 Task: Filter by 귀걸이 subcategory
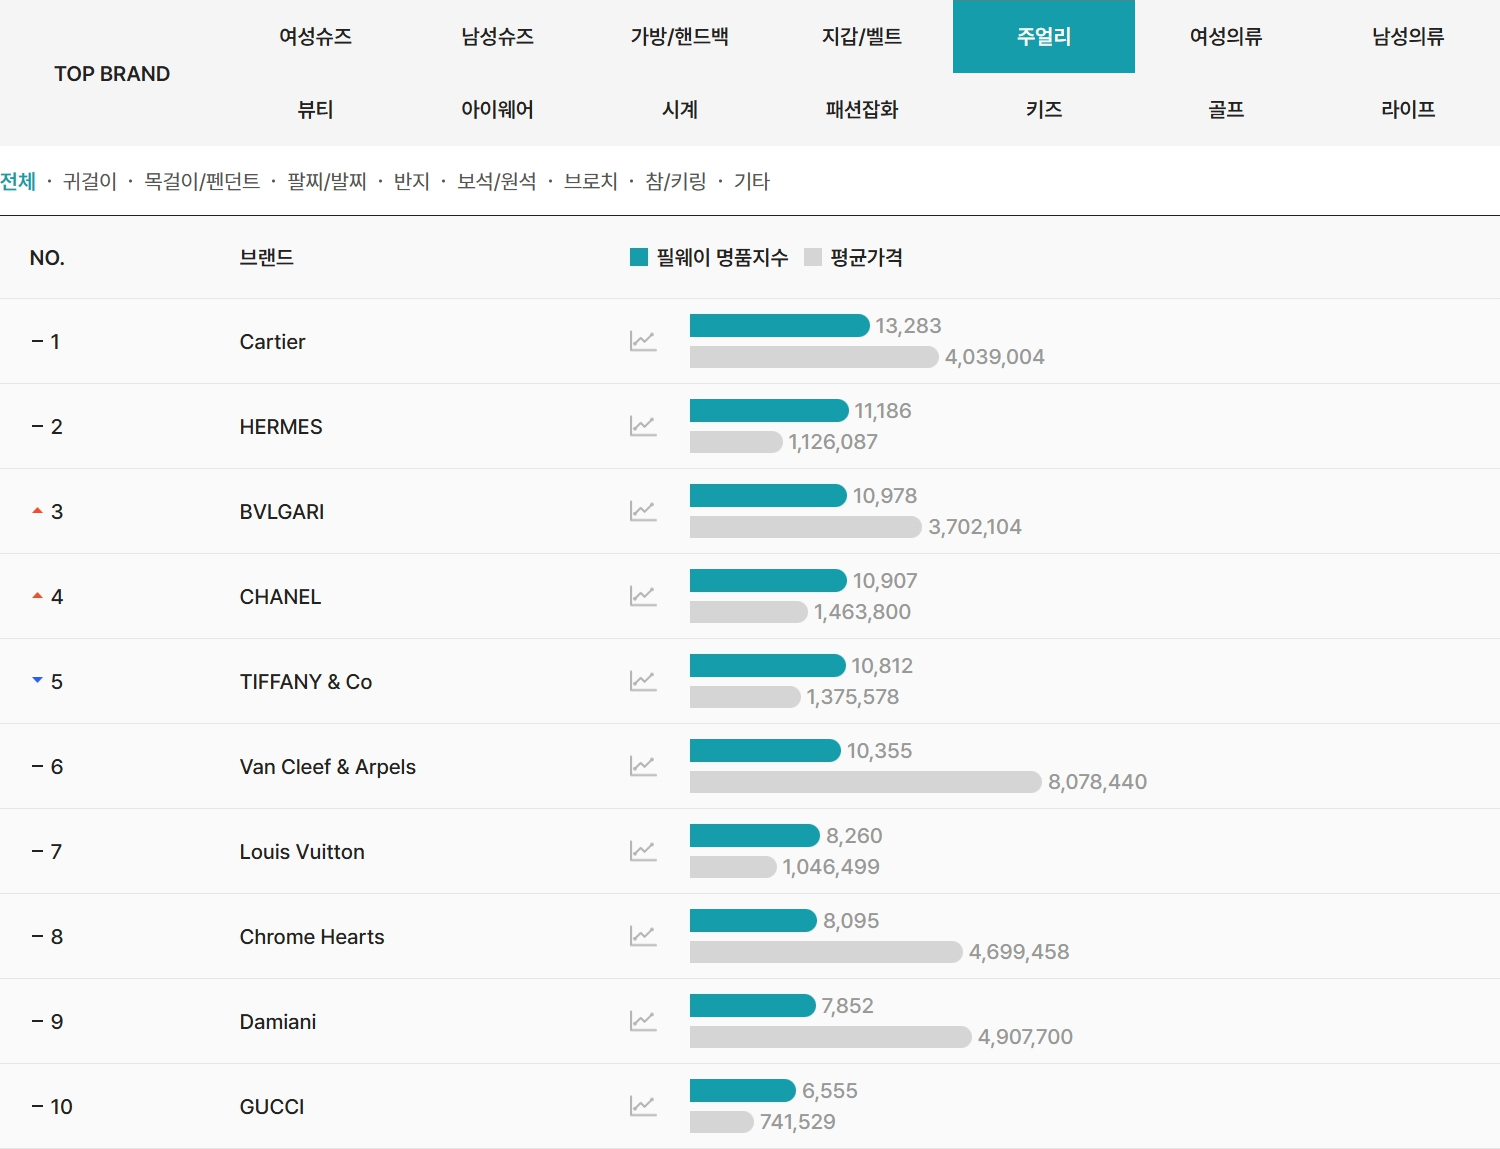pos(90,181)
